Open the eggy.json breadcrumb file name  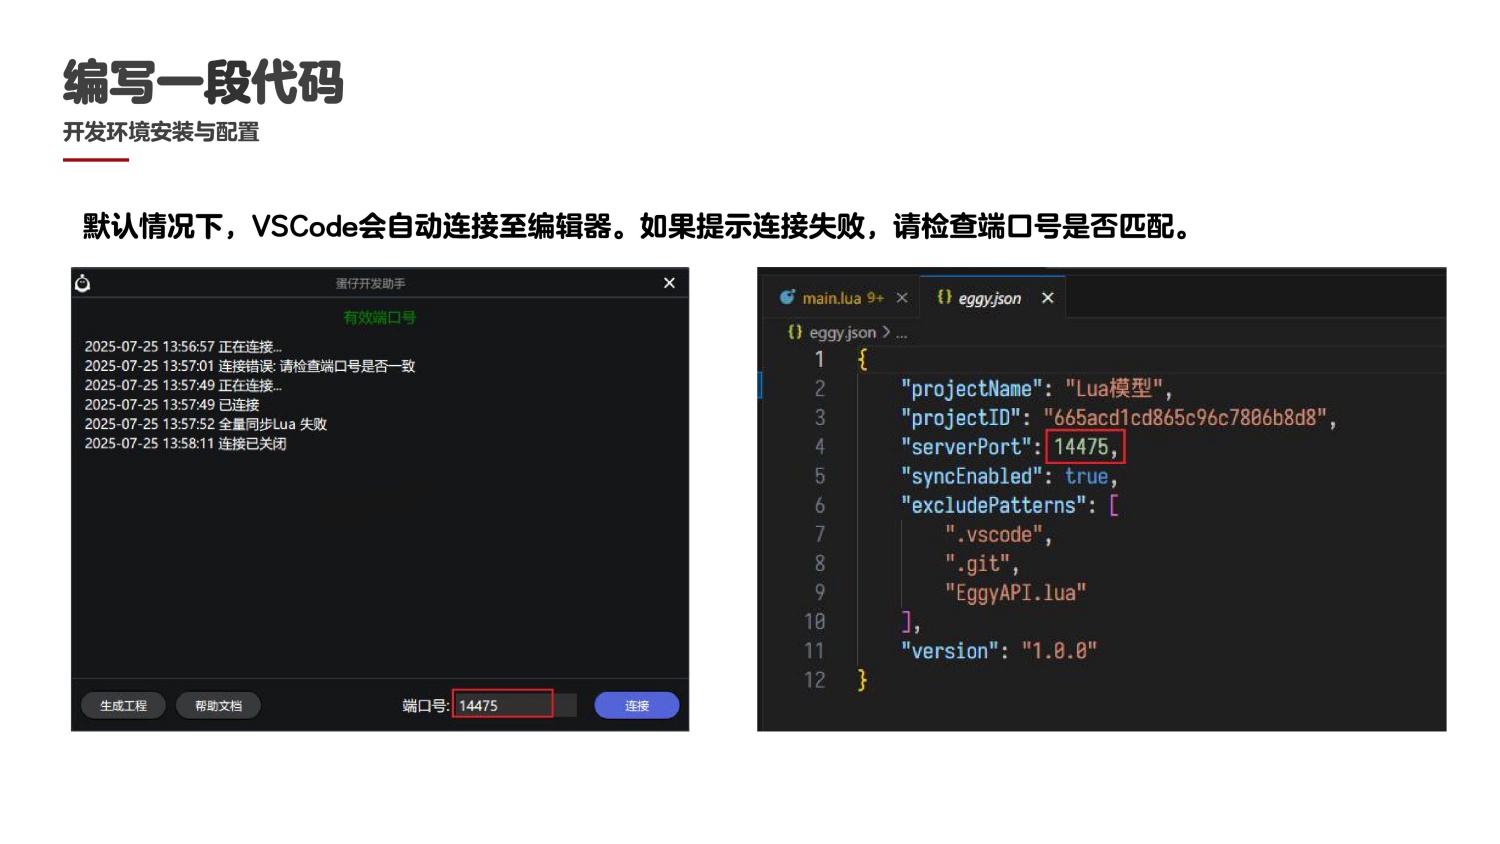(842, 333)
